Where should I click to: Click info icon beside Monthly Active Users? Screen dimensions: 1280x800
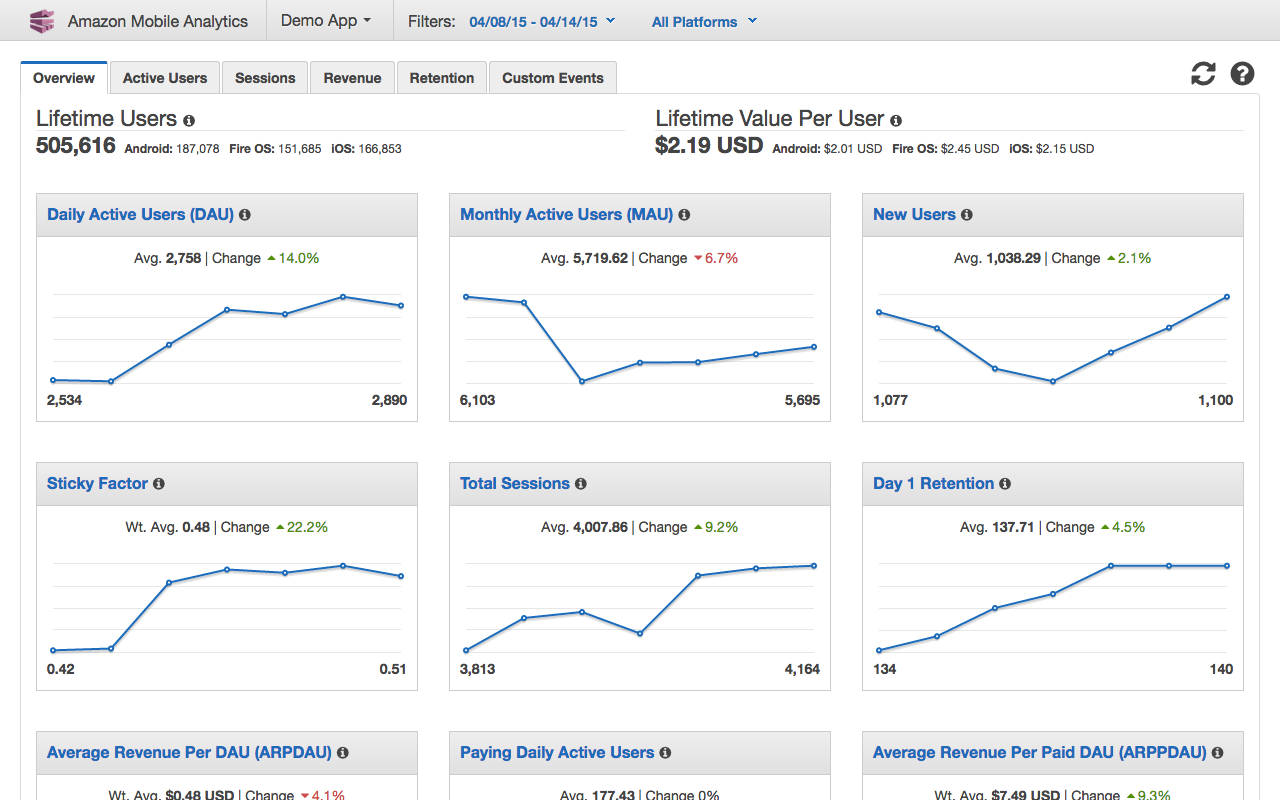coord(684,215)
